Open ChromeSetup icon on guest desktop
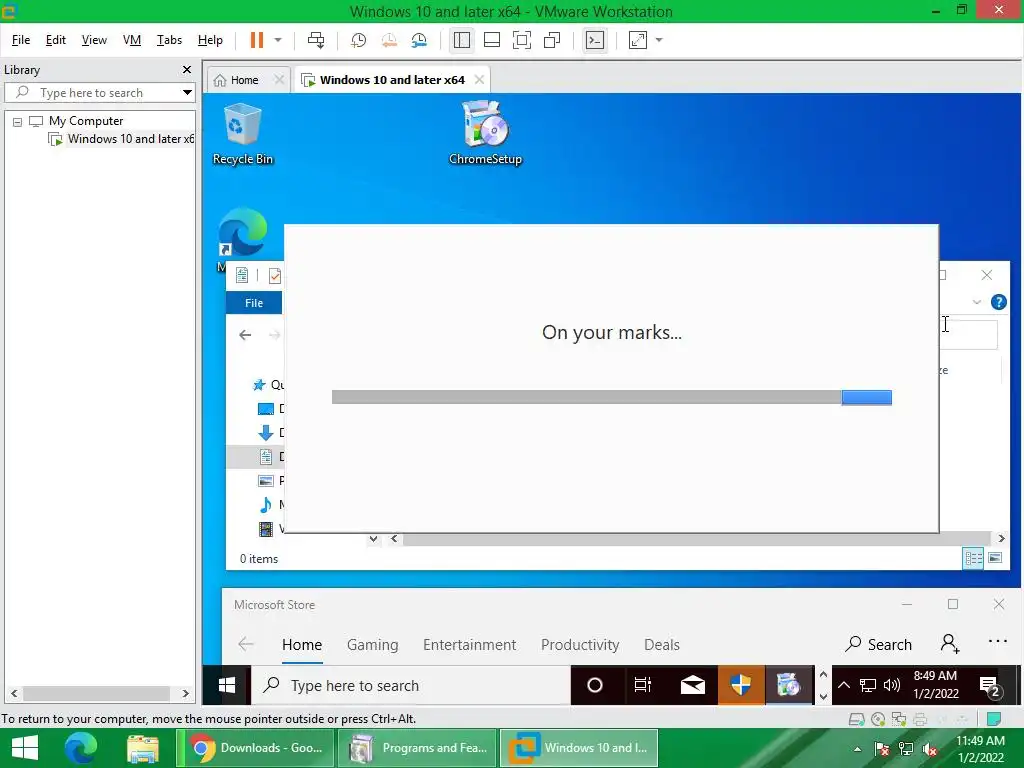The image size is (1024, 768). click(485, 133)
